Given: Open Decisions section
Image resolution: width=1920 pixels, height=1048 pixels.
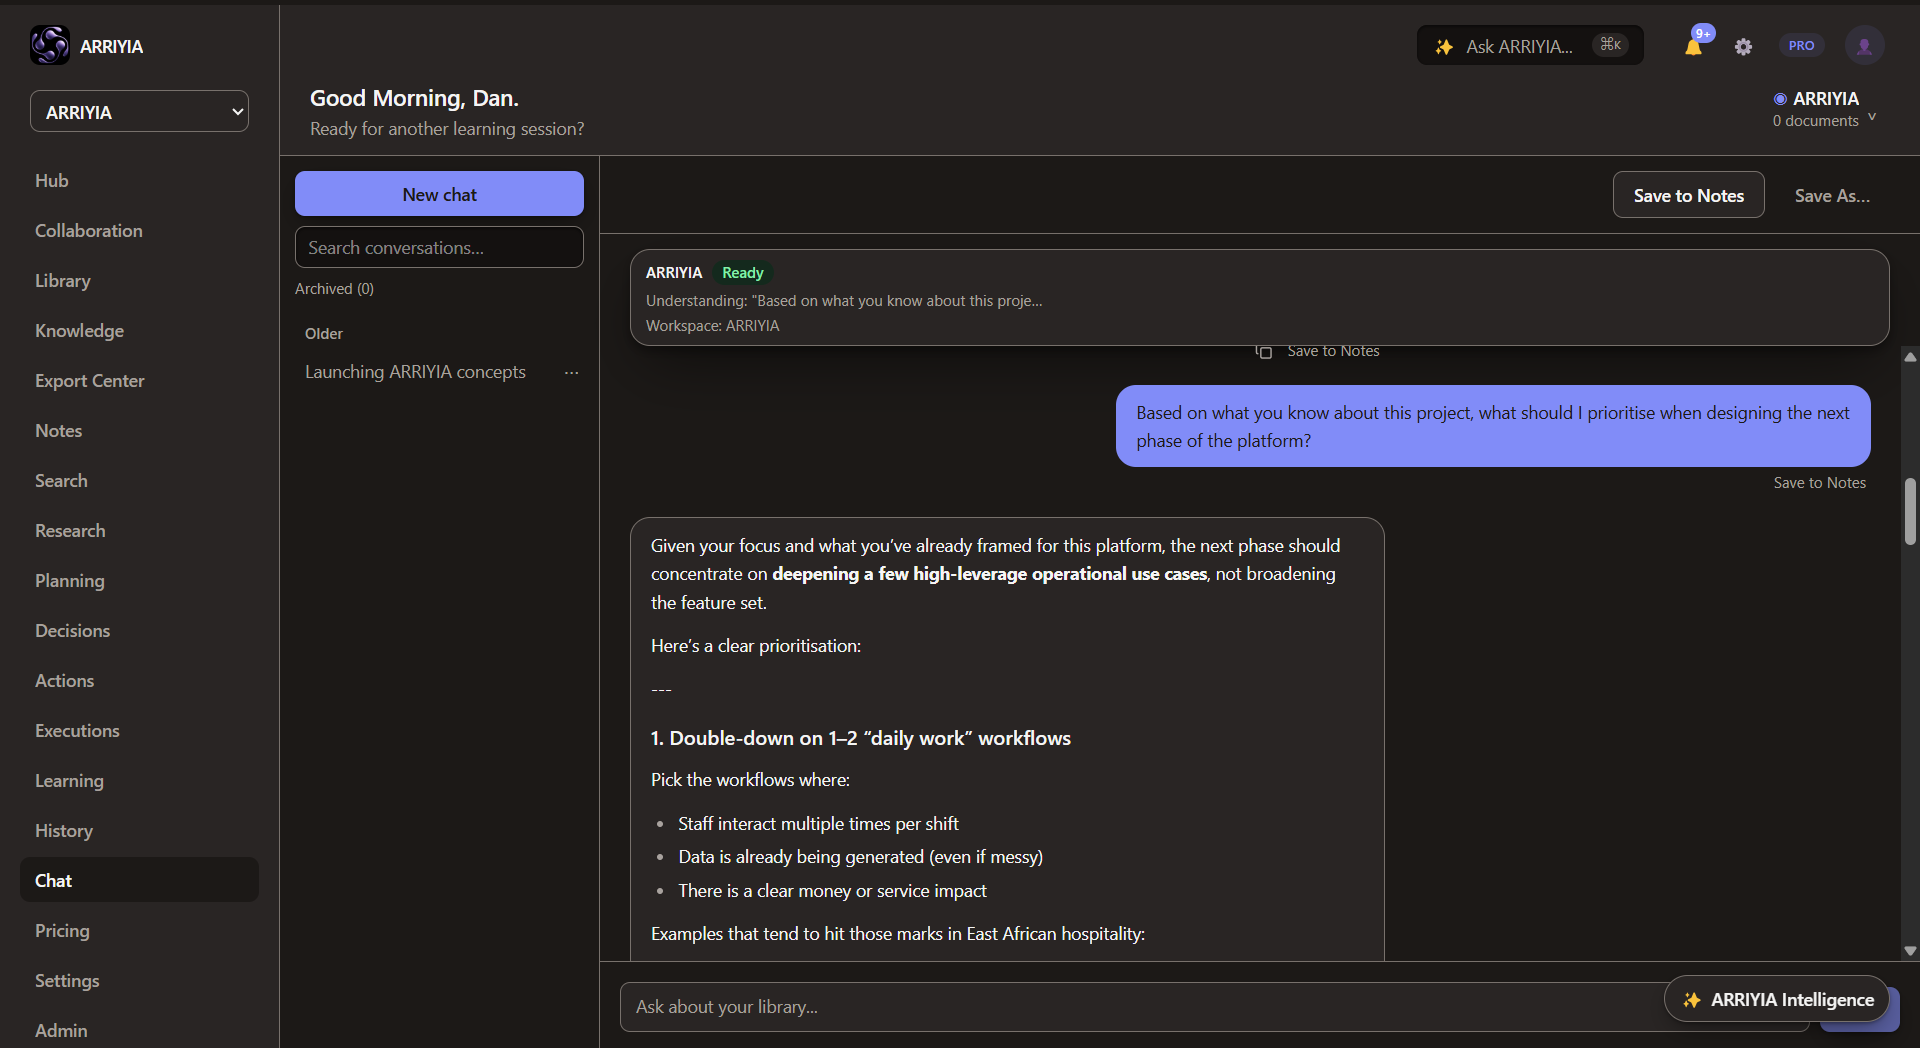Looking at the screenshot, I should [73, 631].
